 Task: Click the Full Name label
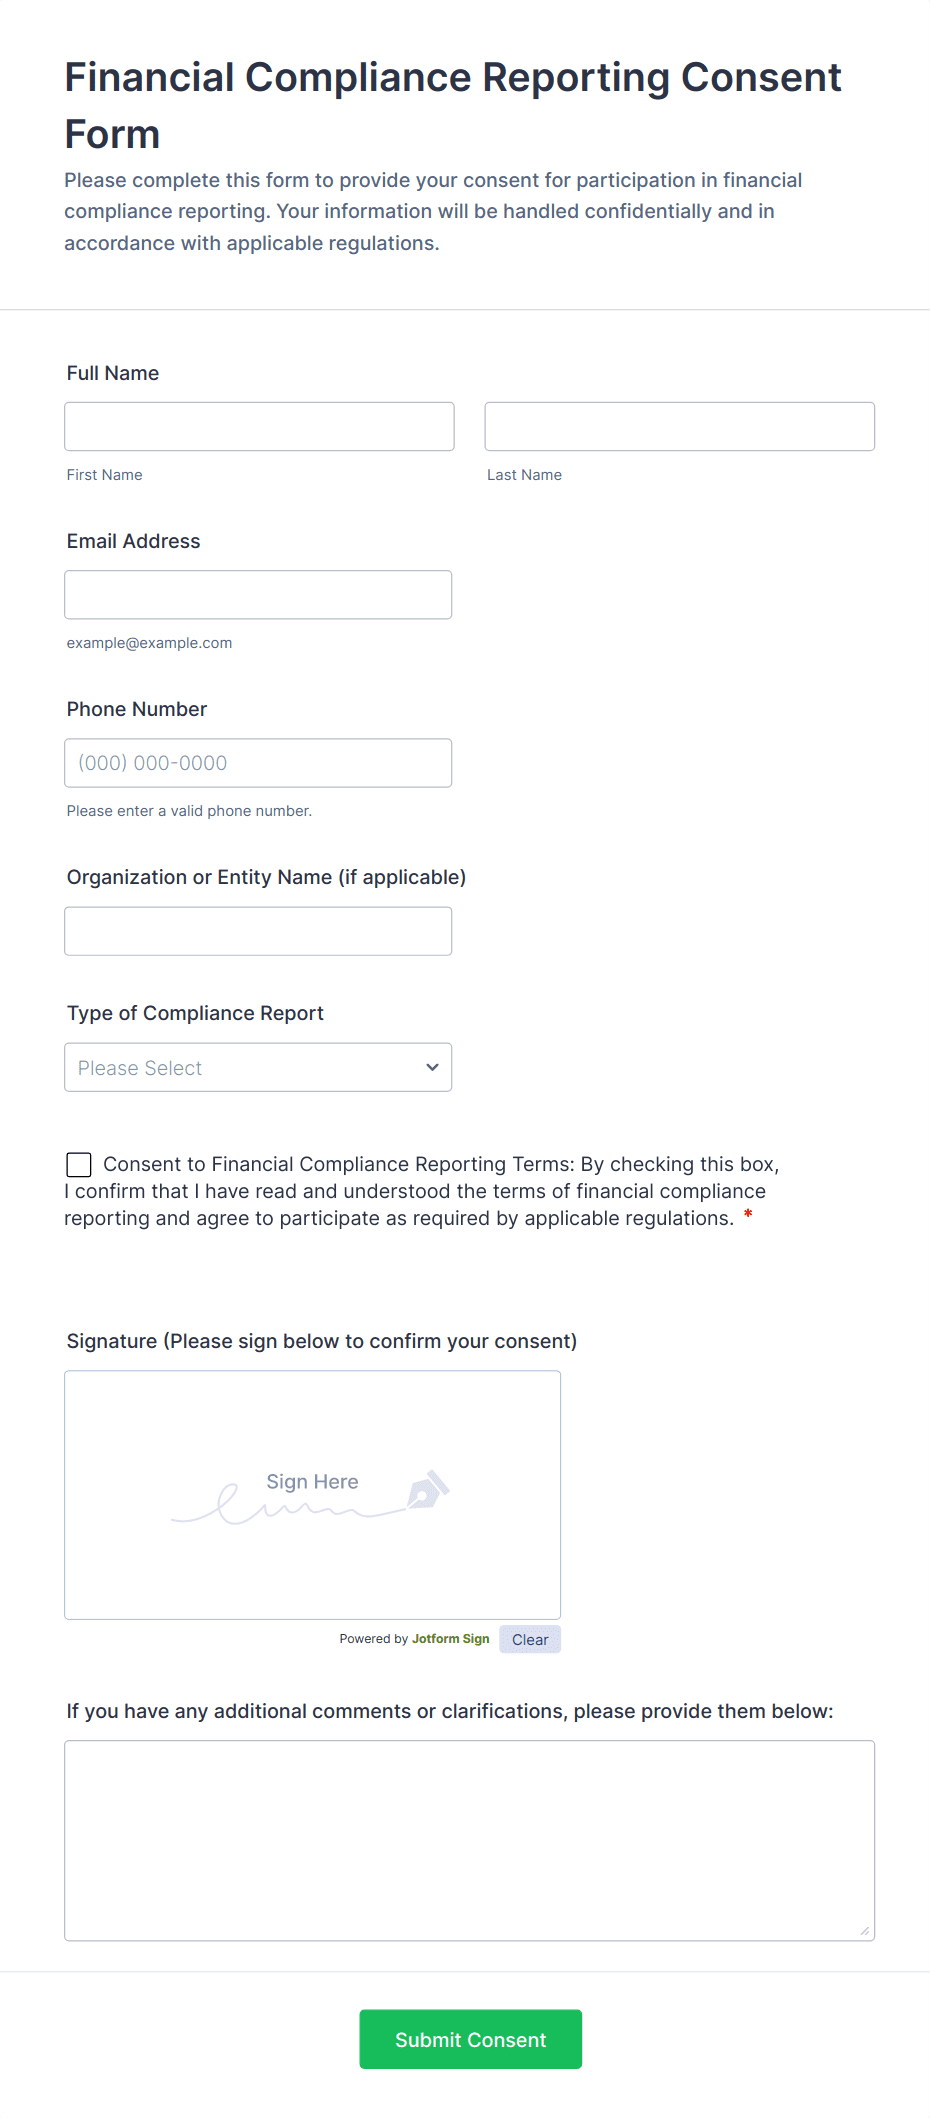113,373
